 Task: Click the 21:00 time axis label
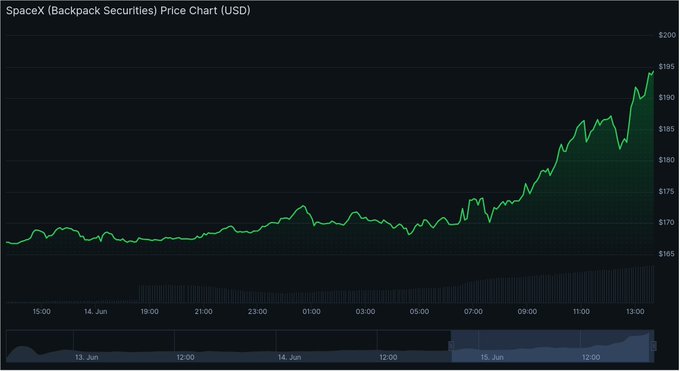point(203,312)
